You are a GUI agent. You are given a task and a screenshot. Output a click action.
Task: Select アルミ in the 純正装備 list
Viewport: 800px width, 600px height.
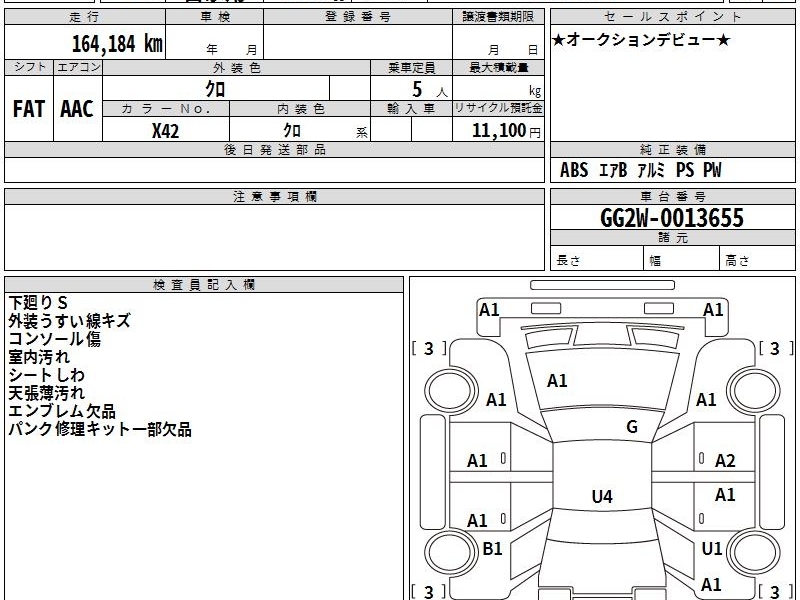pos(651,170)
